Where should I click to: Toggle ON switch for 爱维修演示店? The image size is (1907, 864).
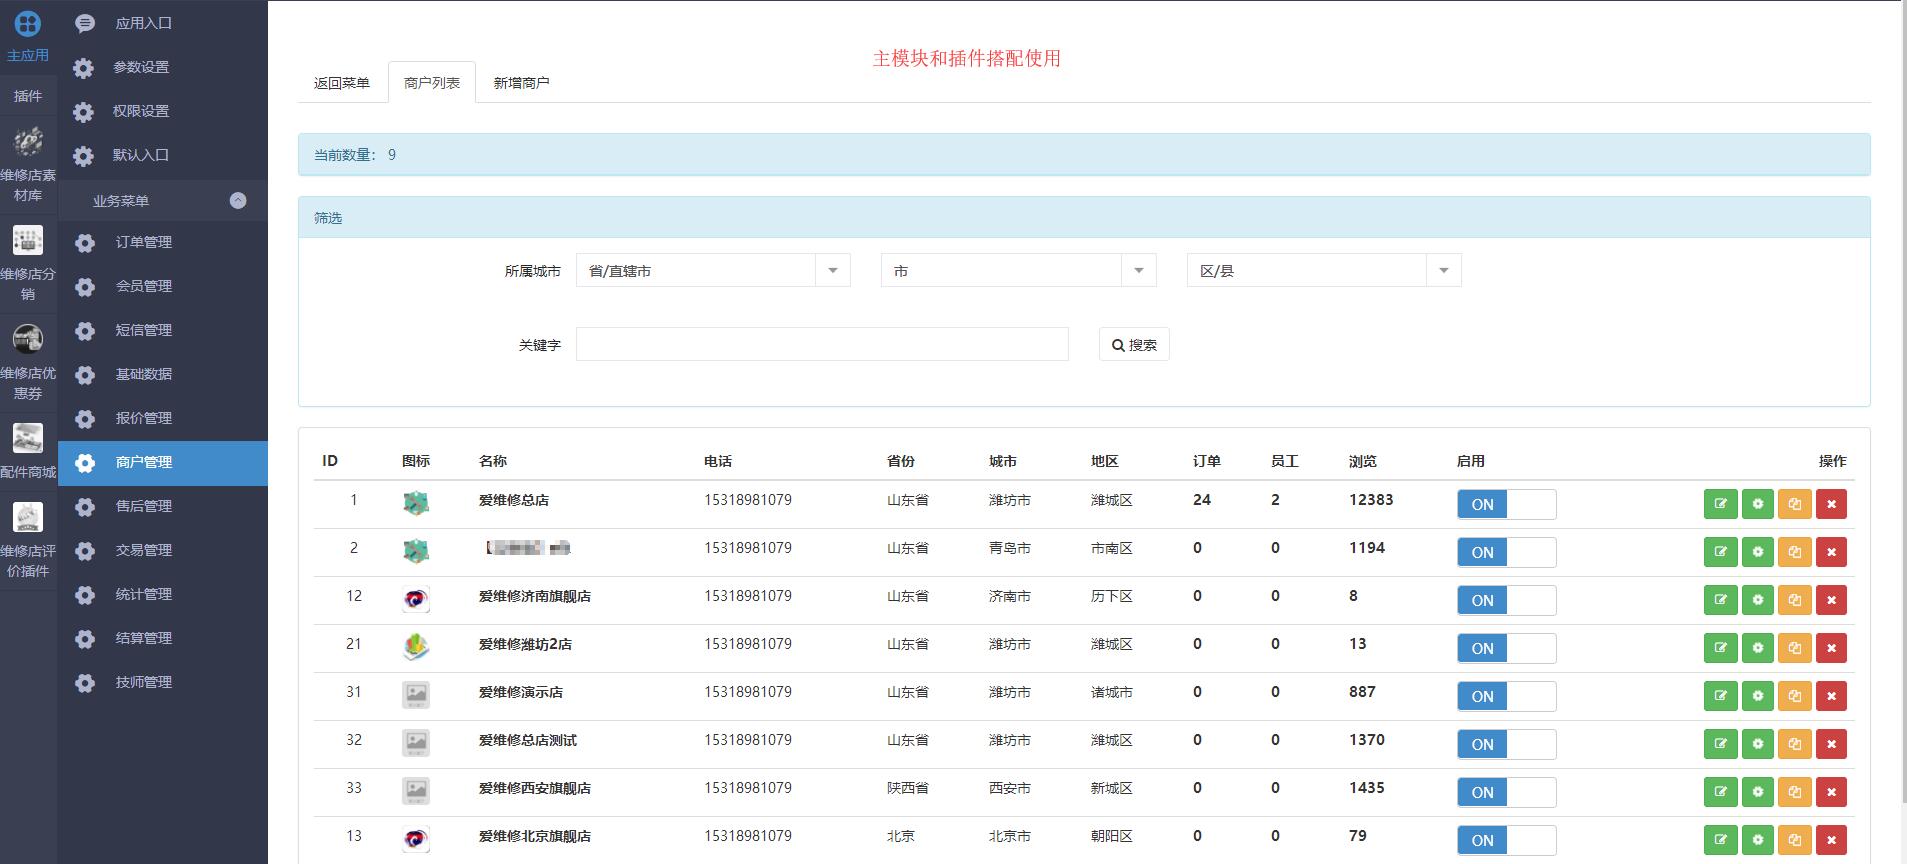[1506, 696]
